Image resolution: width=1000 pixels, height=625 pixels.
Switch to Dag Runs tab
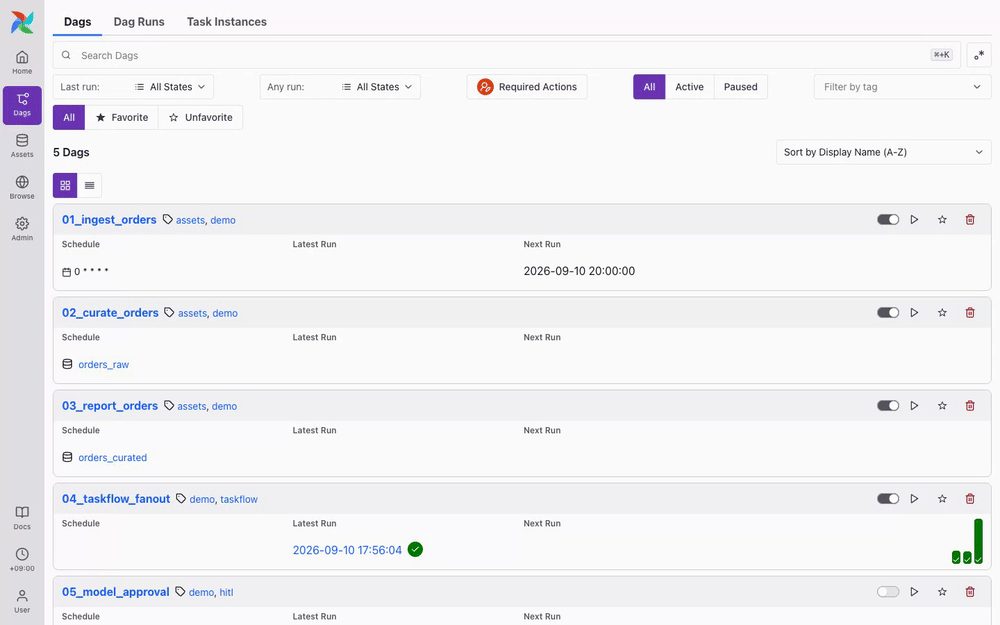pyautogui.click(x=139, y=22)
